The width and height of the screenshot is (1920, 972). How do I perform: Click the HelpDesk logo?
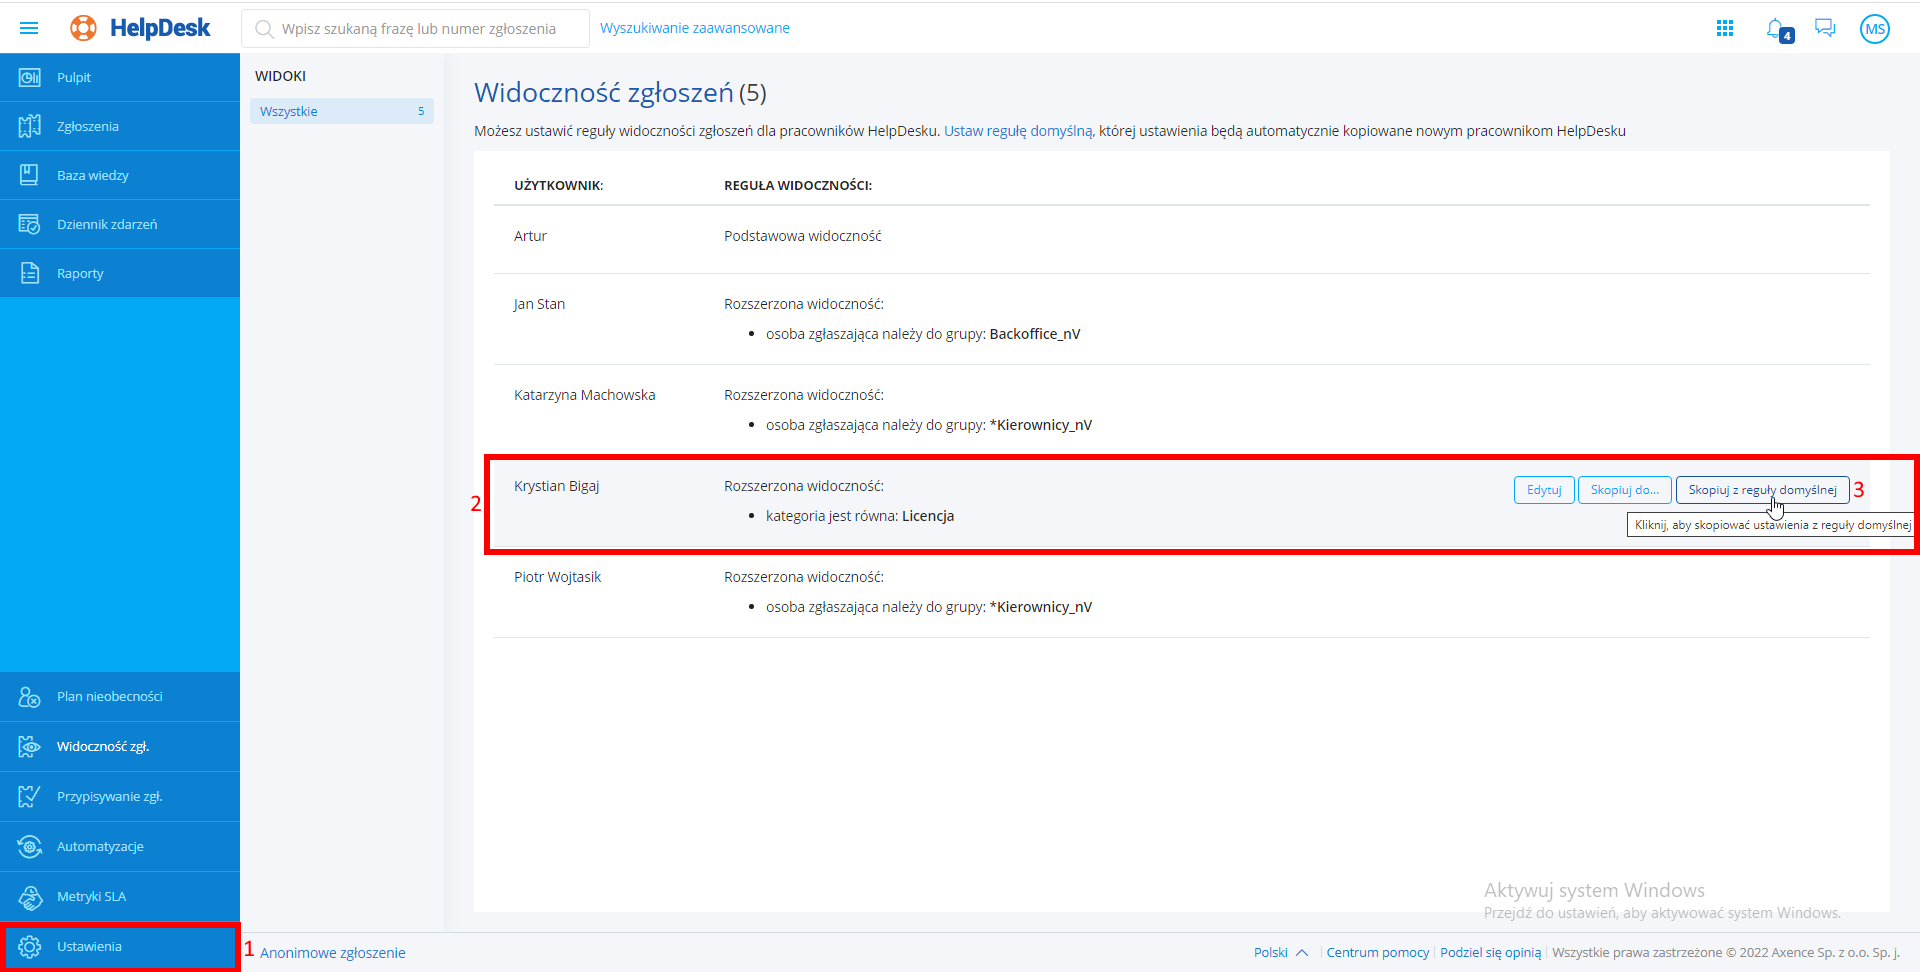point(141,28)
